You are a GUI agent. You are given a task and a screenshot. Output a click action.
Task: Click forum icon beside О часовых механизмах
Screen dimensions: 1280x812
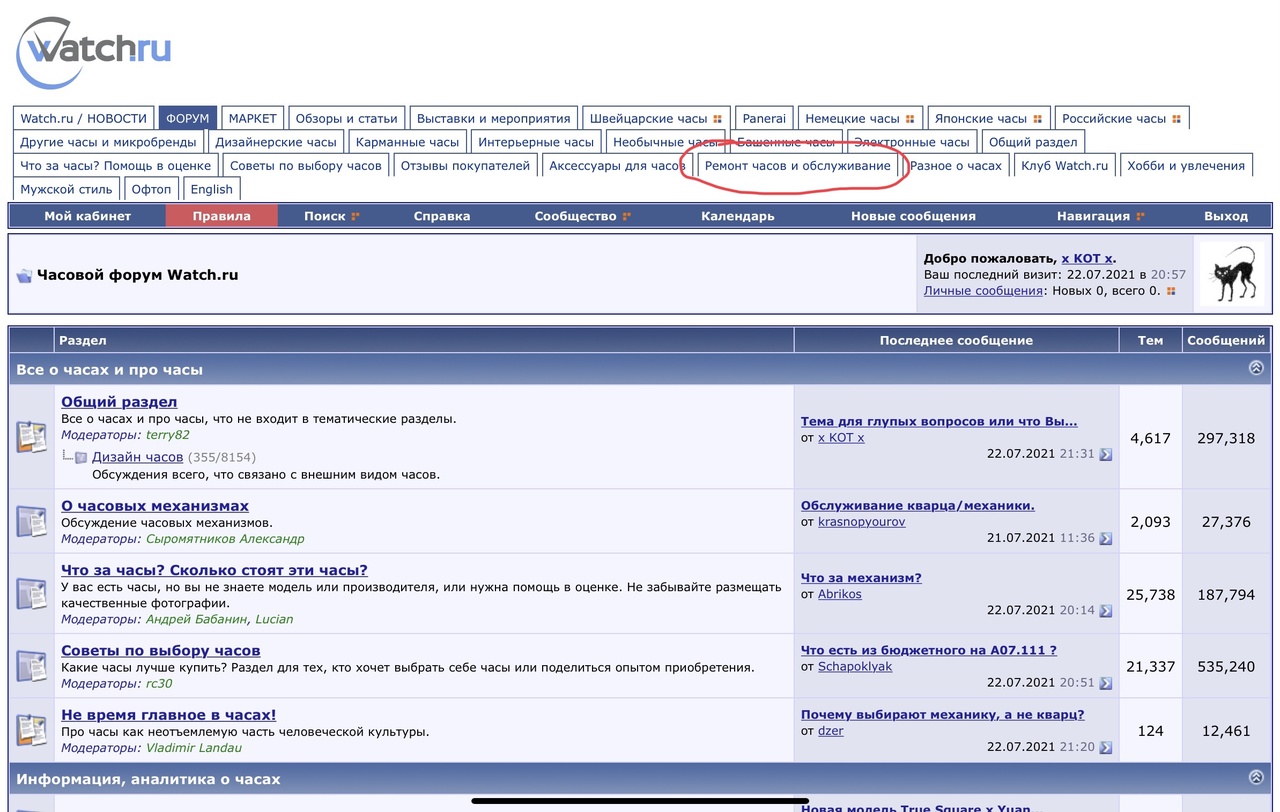32,521
